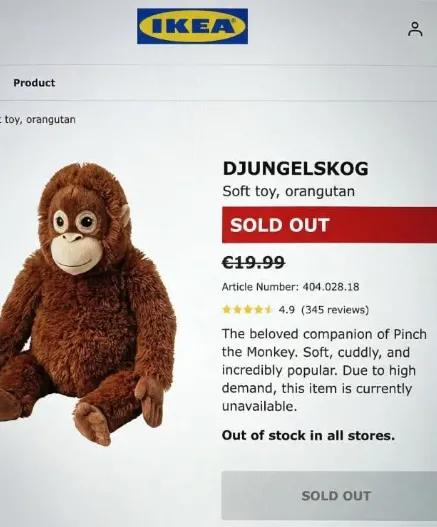Click the red SOLD OUT banner

[x=329, y=225]
